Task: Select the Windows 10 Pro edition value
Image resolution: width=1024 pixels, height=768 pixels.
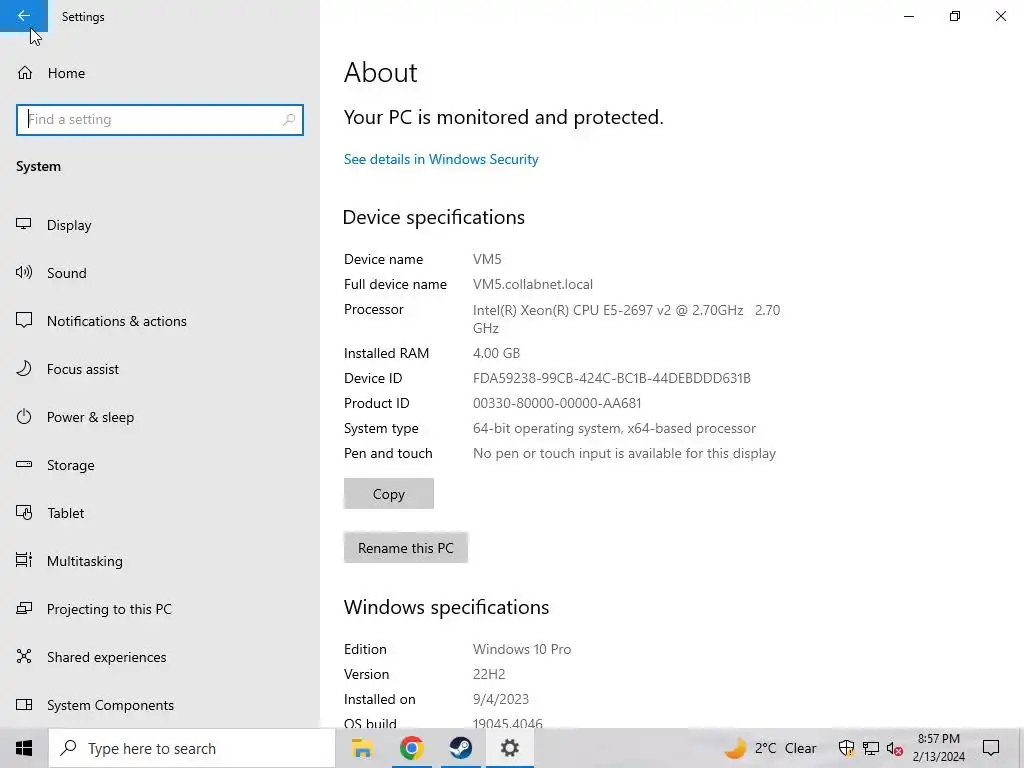Action: pos(522,649)
